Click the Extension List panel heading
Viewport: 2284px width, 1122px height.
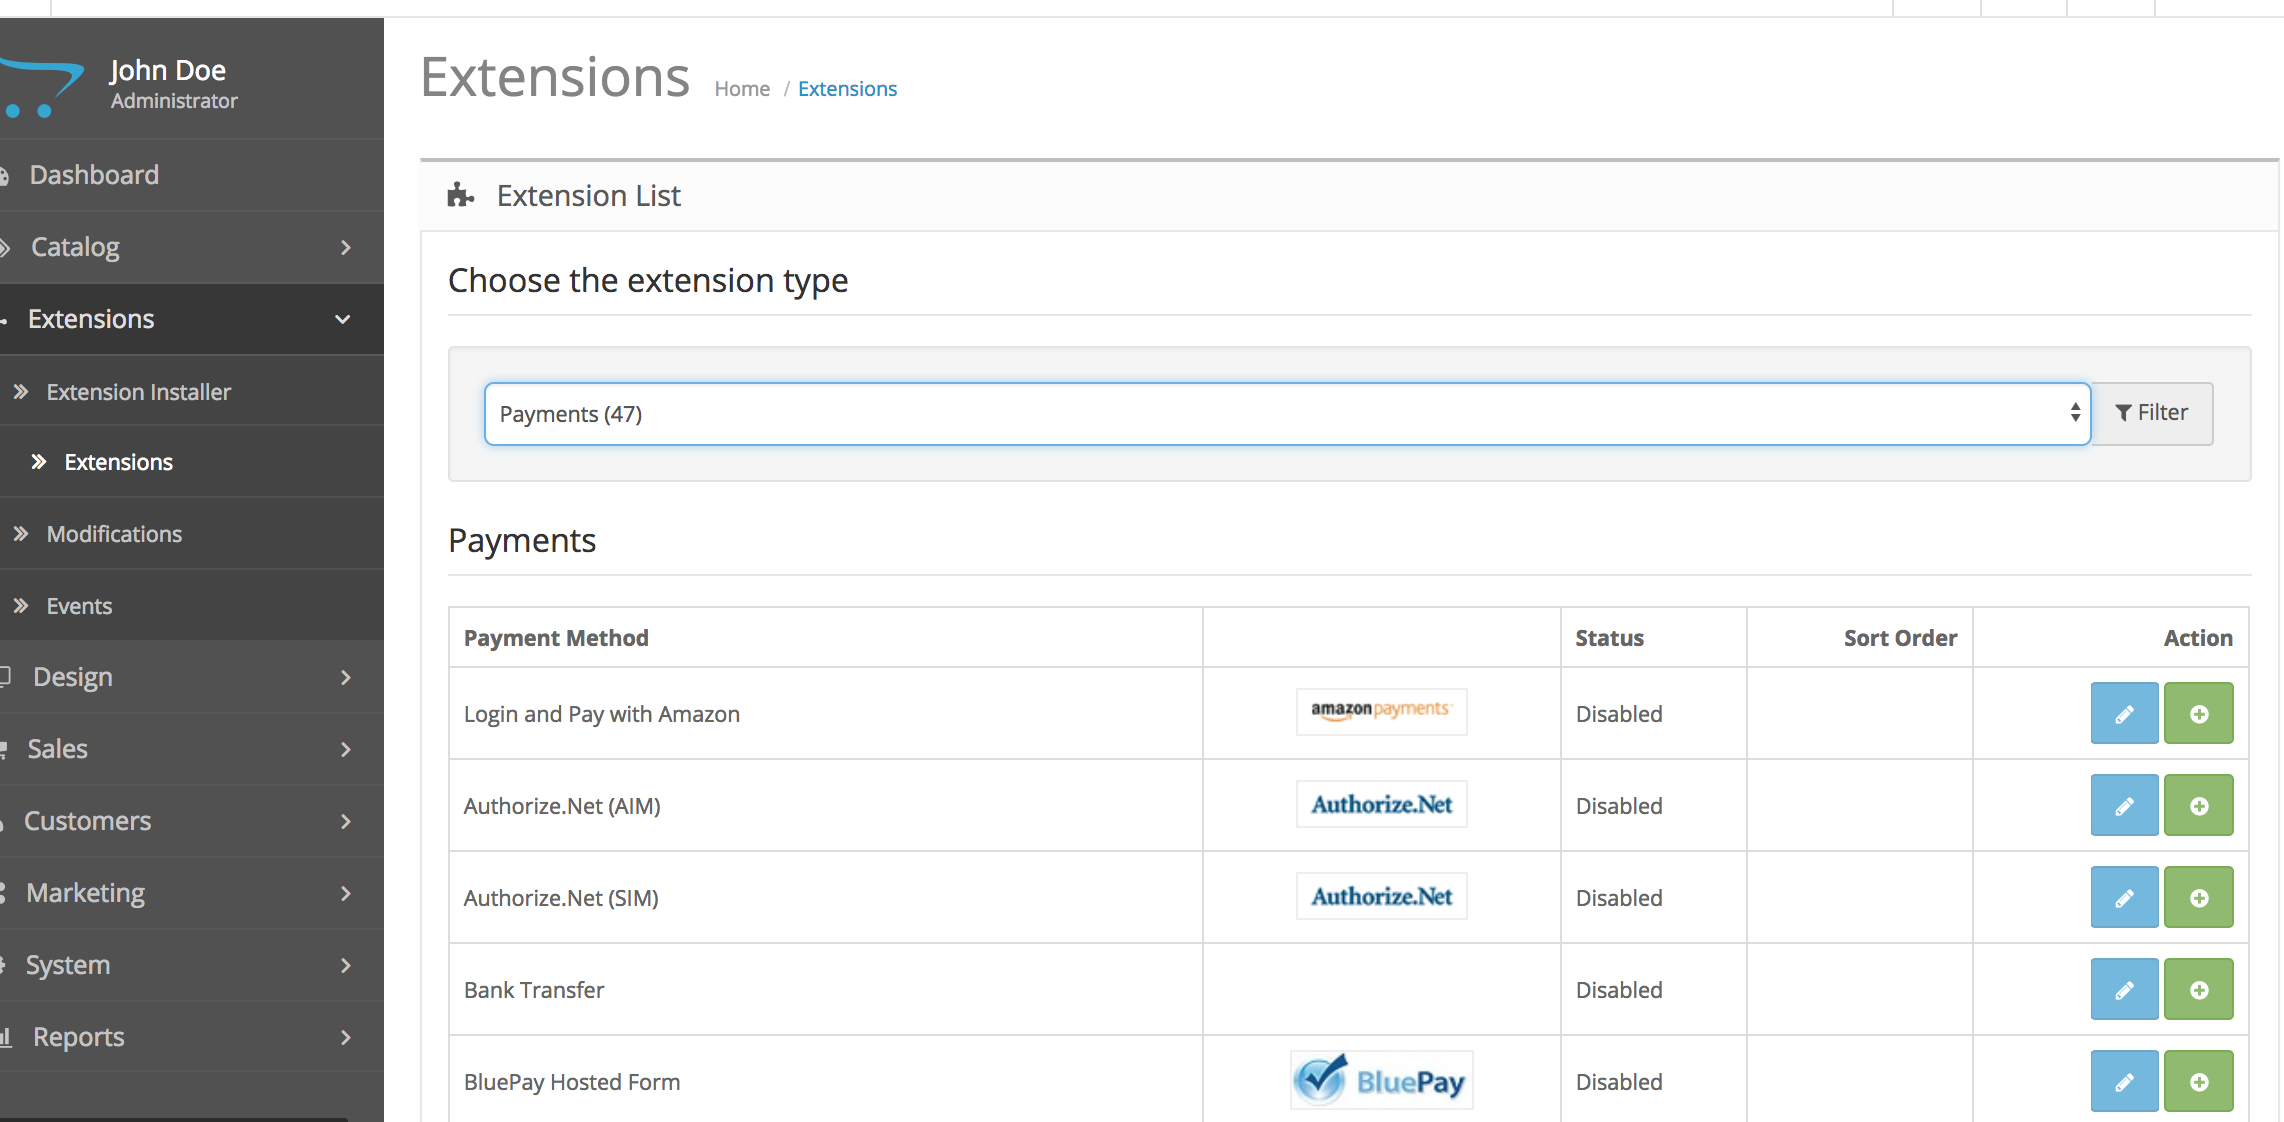click(588, 196)
